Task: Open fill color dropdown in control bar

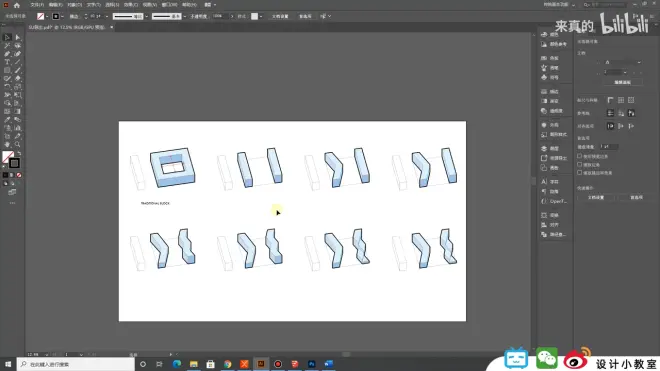Action: [47, 16]
